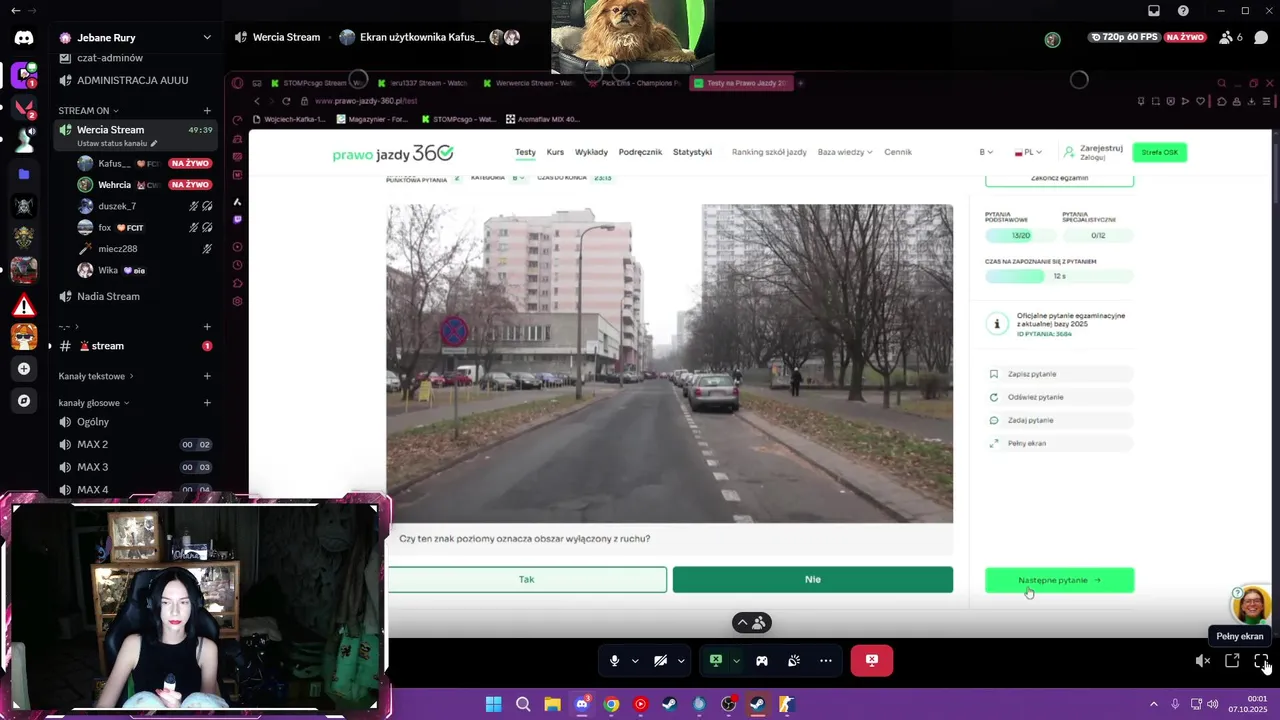Open Statystyki menu item

click(x=692, y=152)
